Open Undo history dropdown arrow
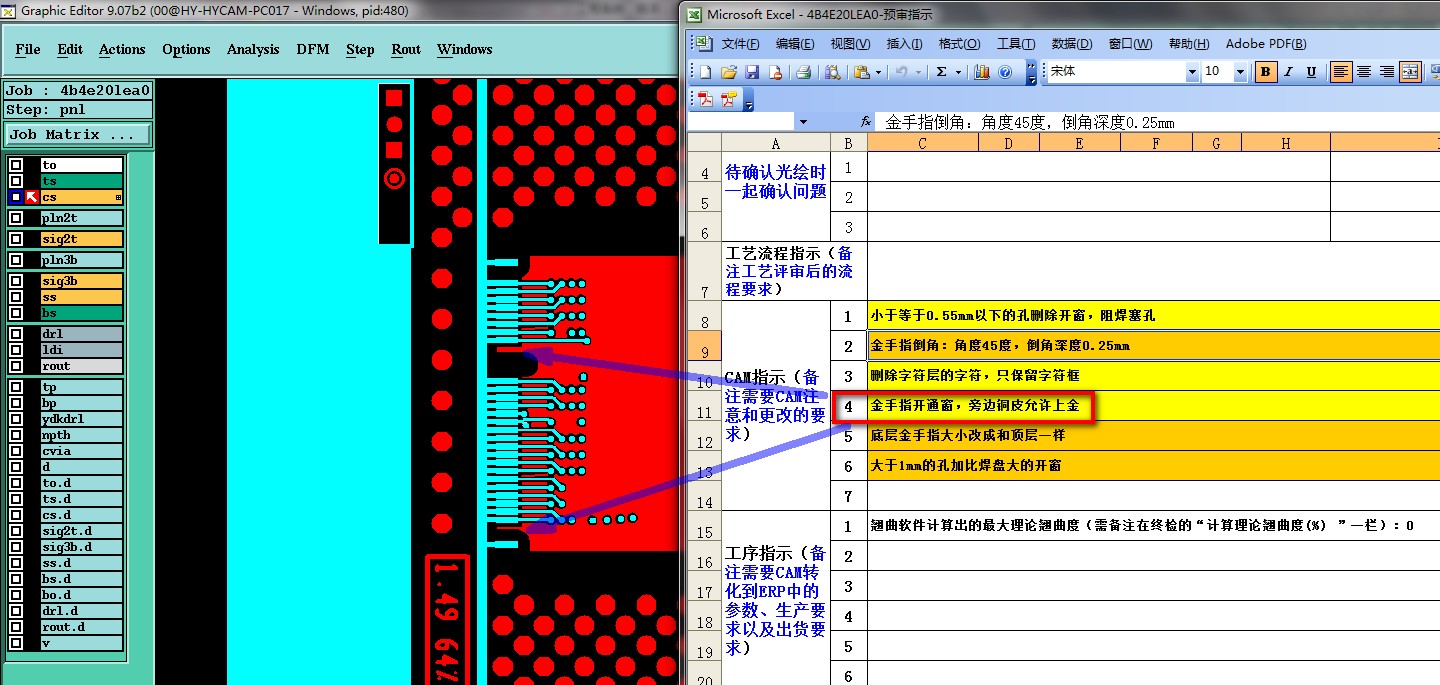The height and width of the screenshot is (685, 1440). 919,72
